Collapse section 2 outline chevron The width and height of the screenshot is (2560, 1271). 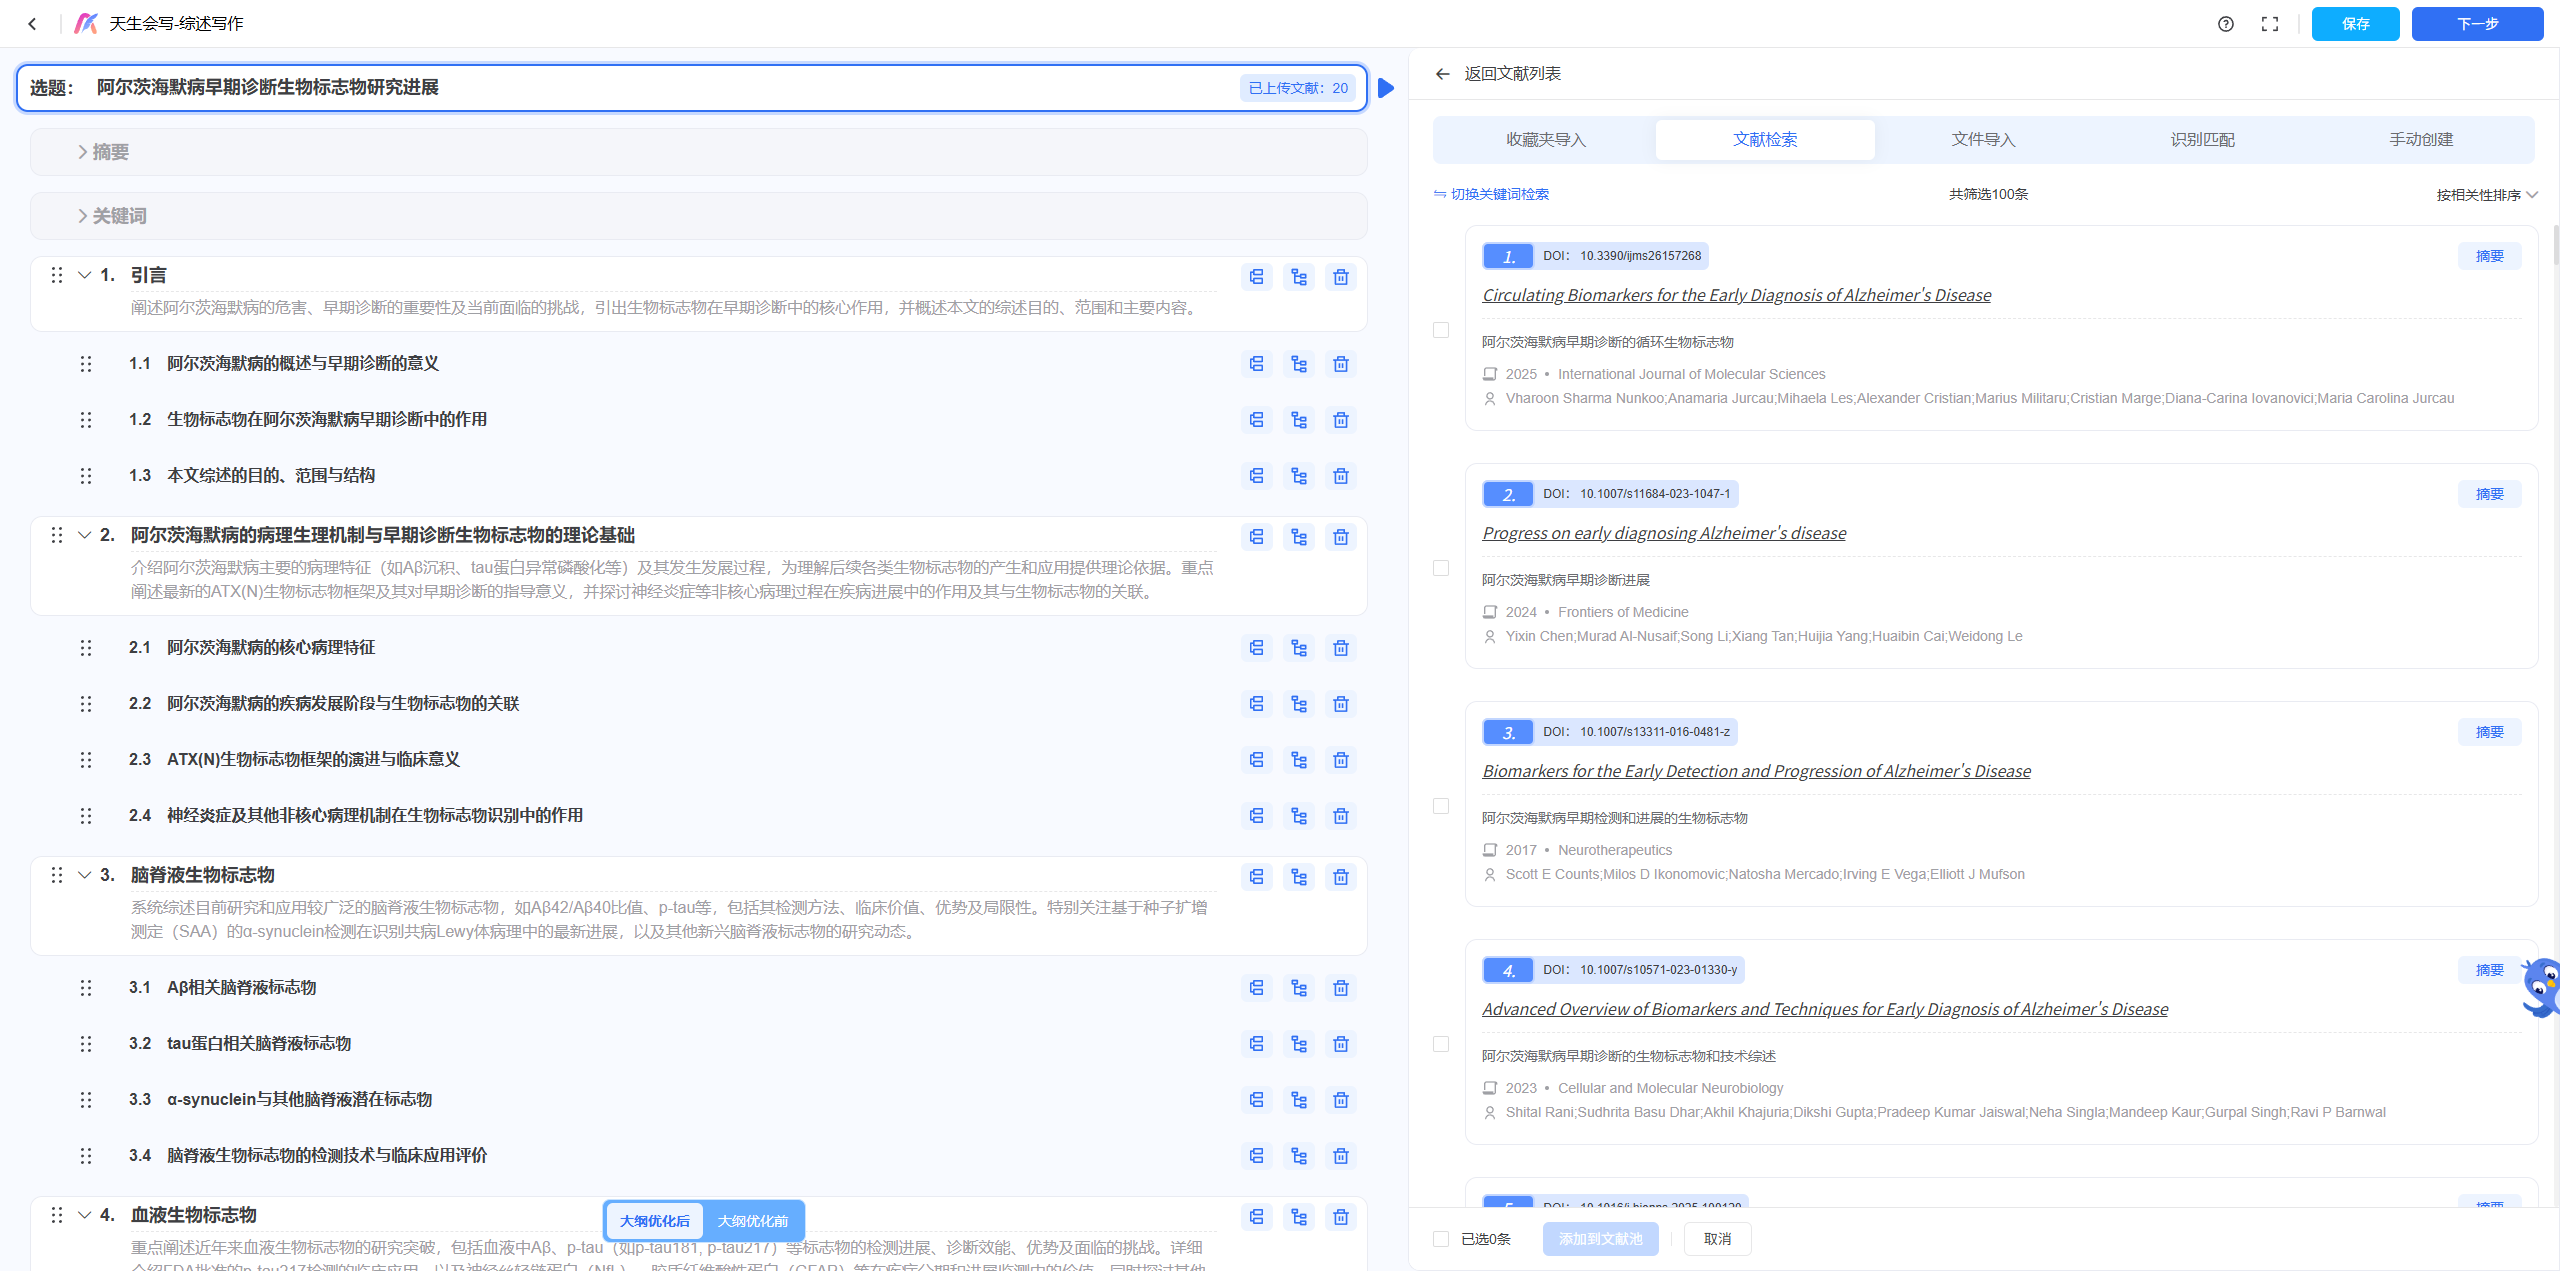[85, 535]
